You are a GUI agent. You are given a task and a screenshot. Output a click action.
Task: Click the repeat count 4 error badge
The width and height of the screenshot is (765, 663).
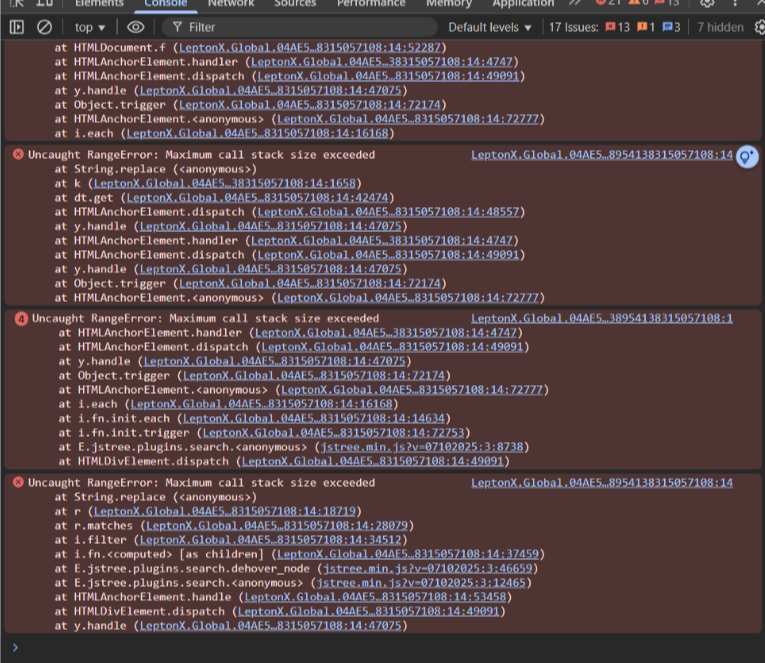pos(21,319)
